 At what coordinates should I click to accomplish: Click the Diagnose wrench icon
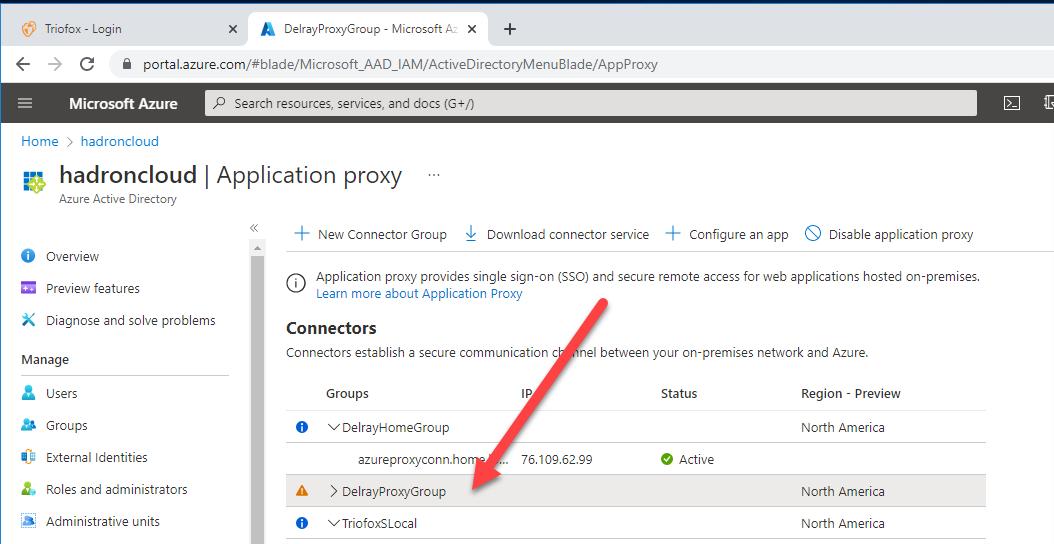coord(28,319)
